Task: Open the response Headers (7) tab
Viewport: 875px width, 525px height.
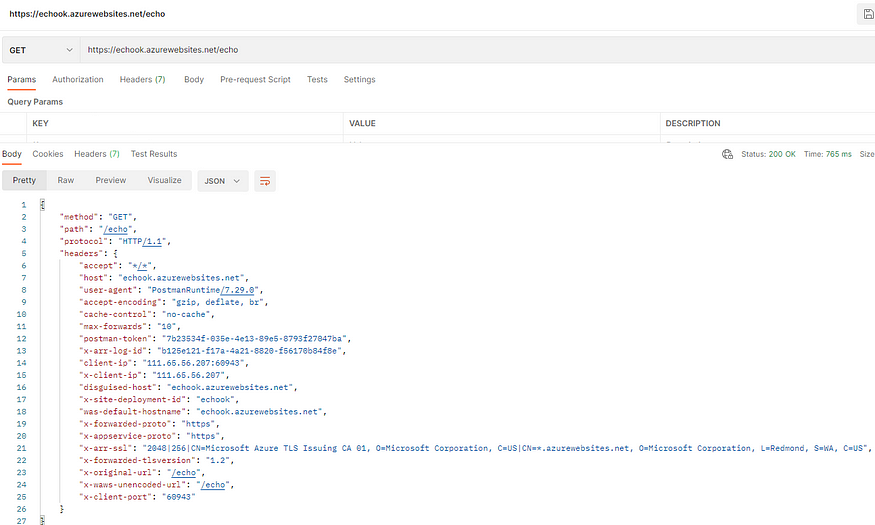Action: (x=97, y=154)
